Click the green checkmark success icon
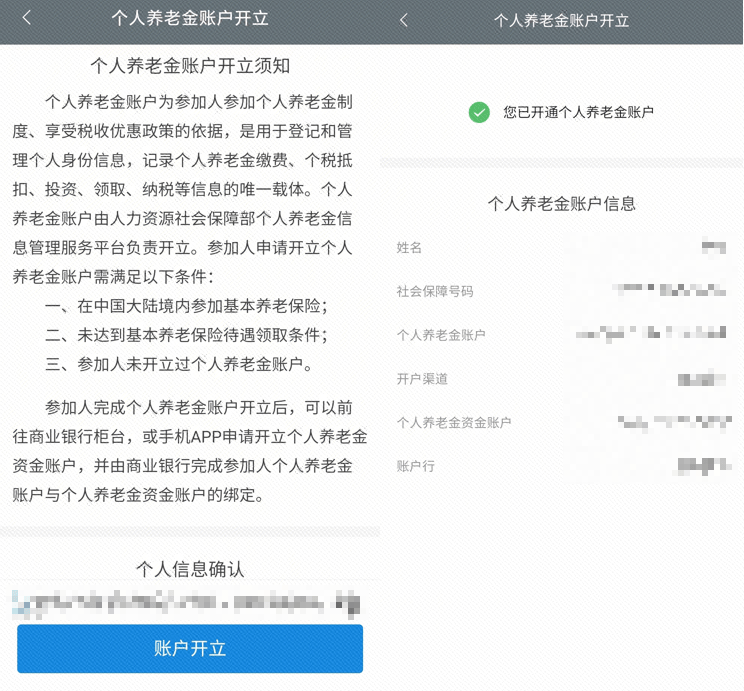 click(479, 112)
